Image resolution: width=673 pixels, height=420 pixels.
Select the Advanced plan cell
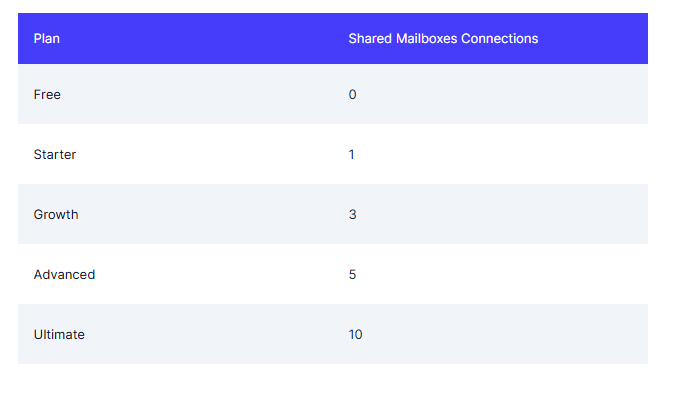175,274
